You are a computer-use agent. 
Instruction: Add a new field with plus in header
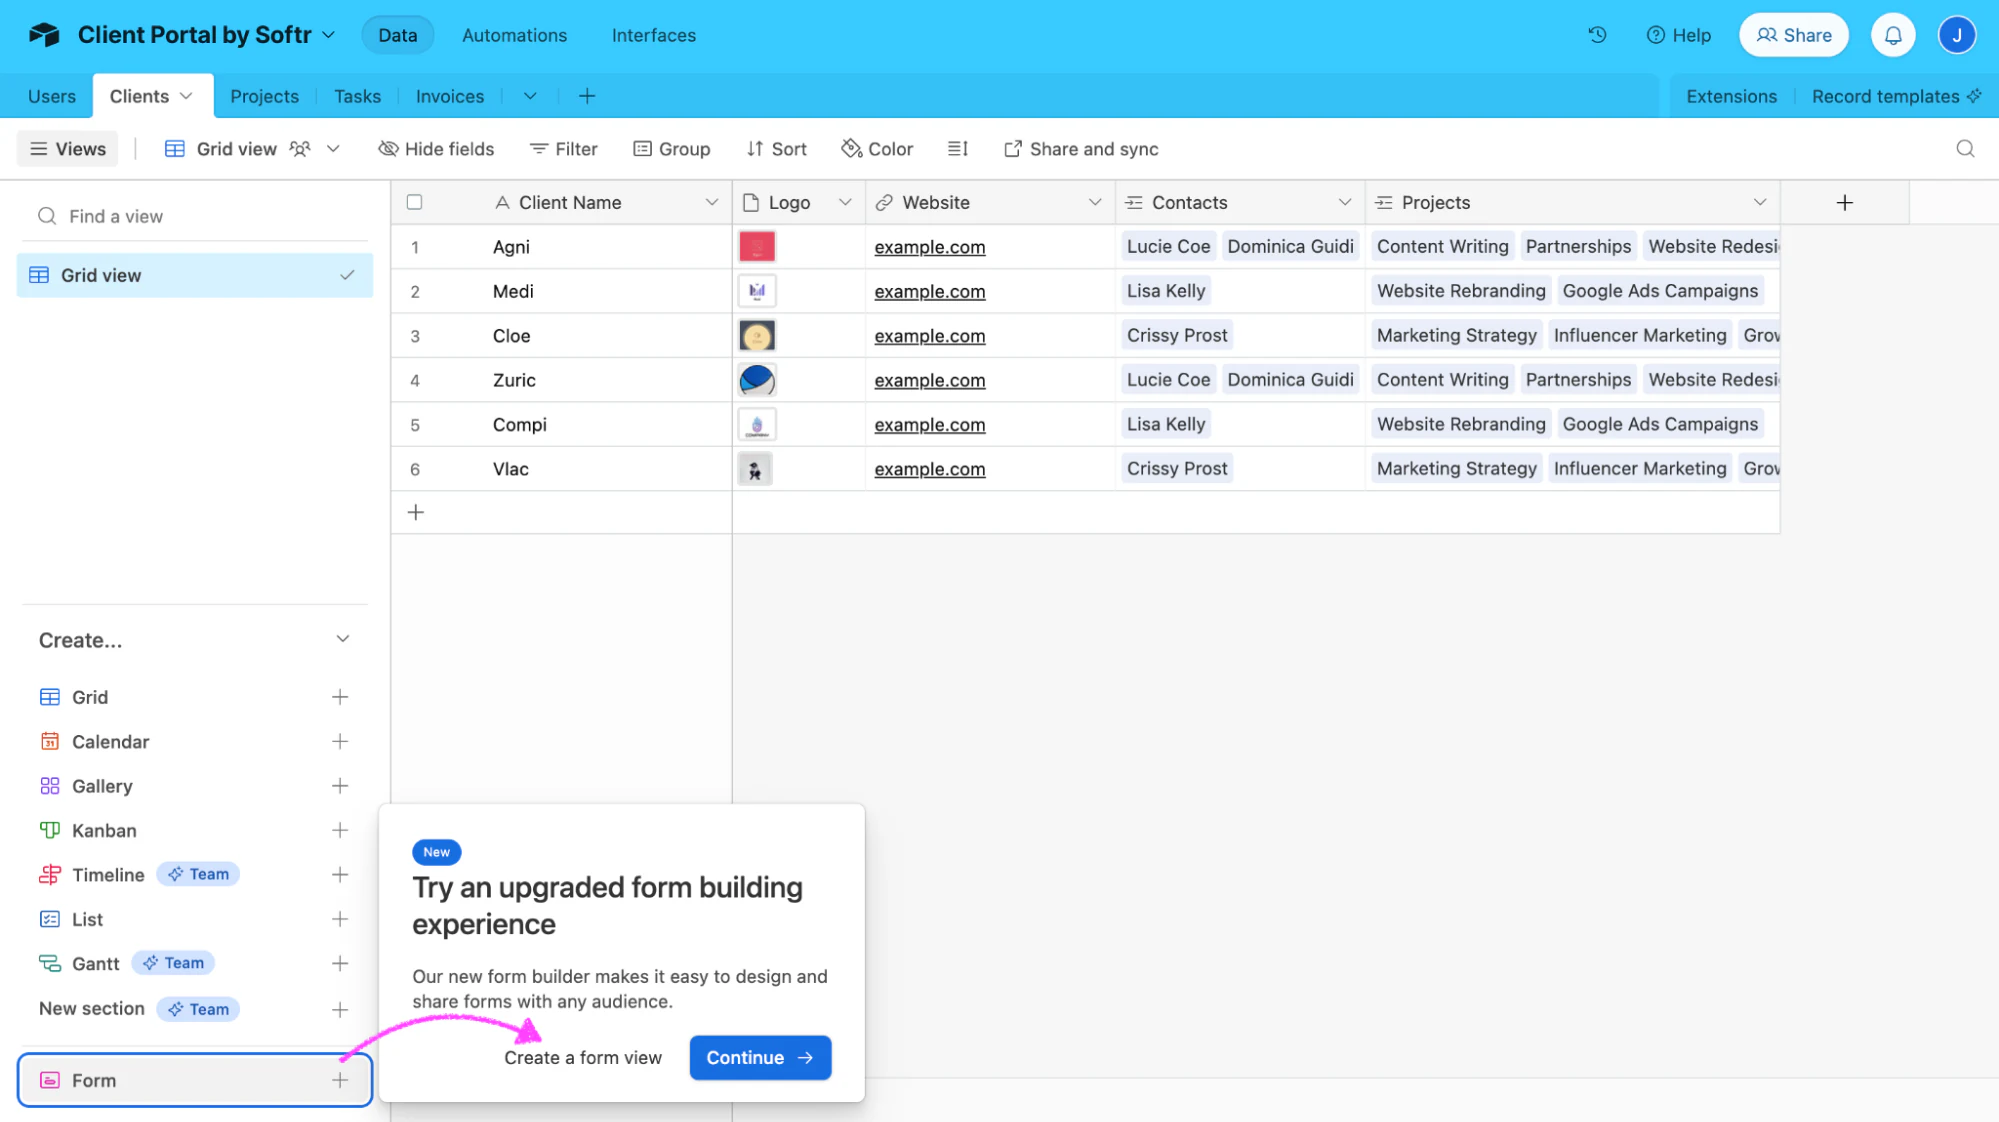point(1845,203)
